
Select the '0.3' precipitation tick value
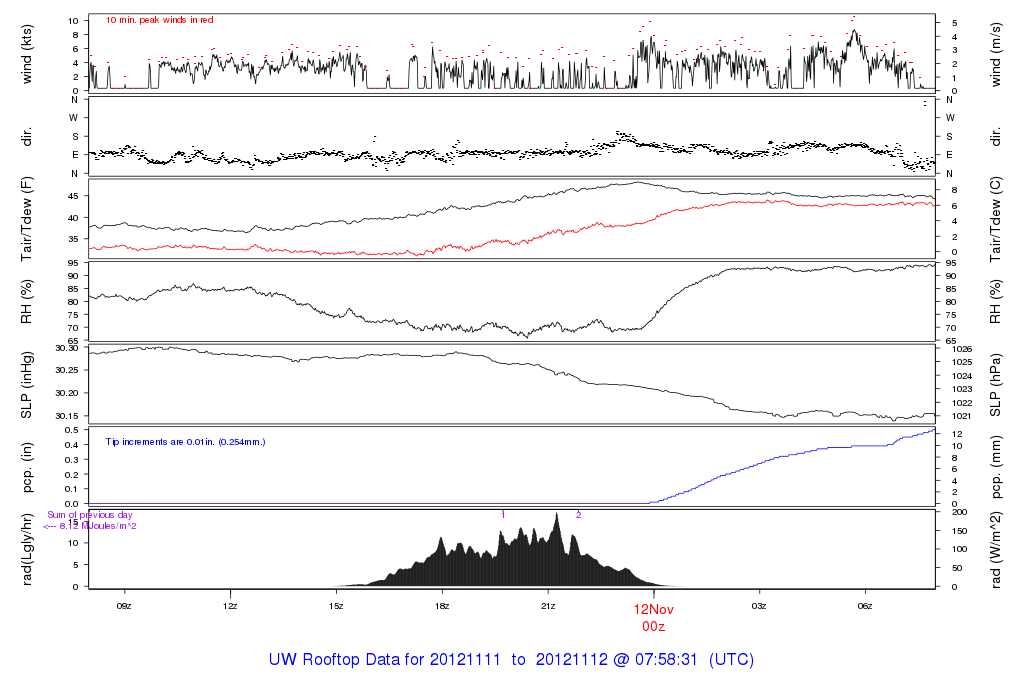[x=72, y=460]
